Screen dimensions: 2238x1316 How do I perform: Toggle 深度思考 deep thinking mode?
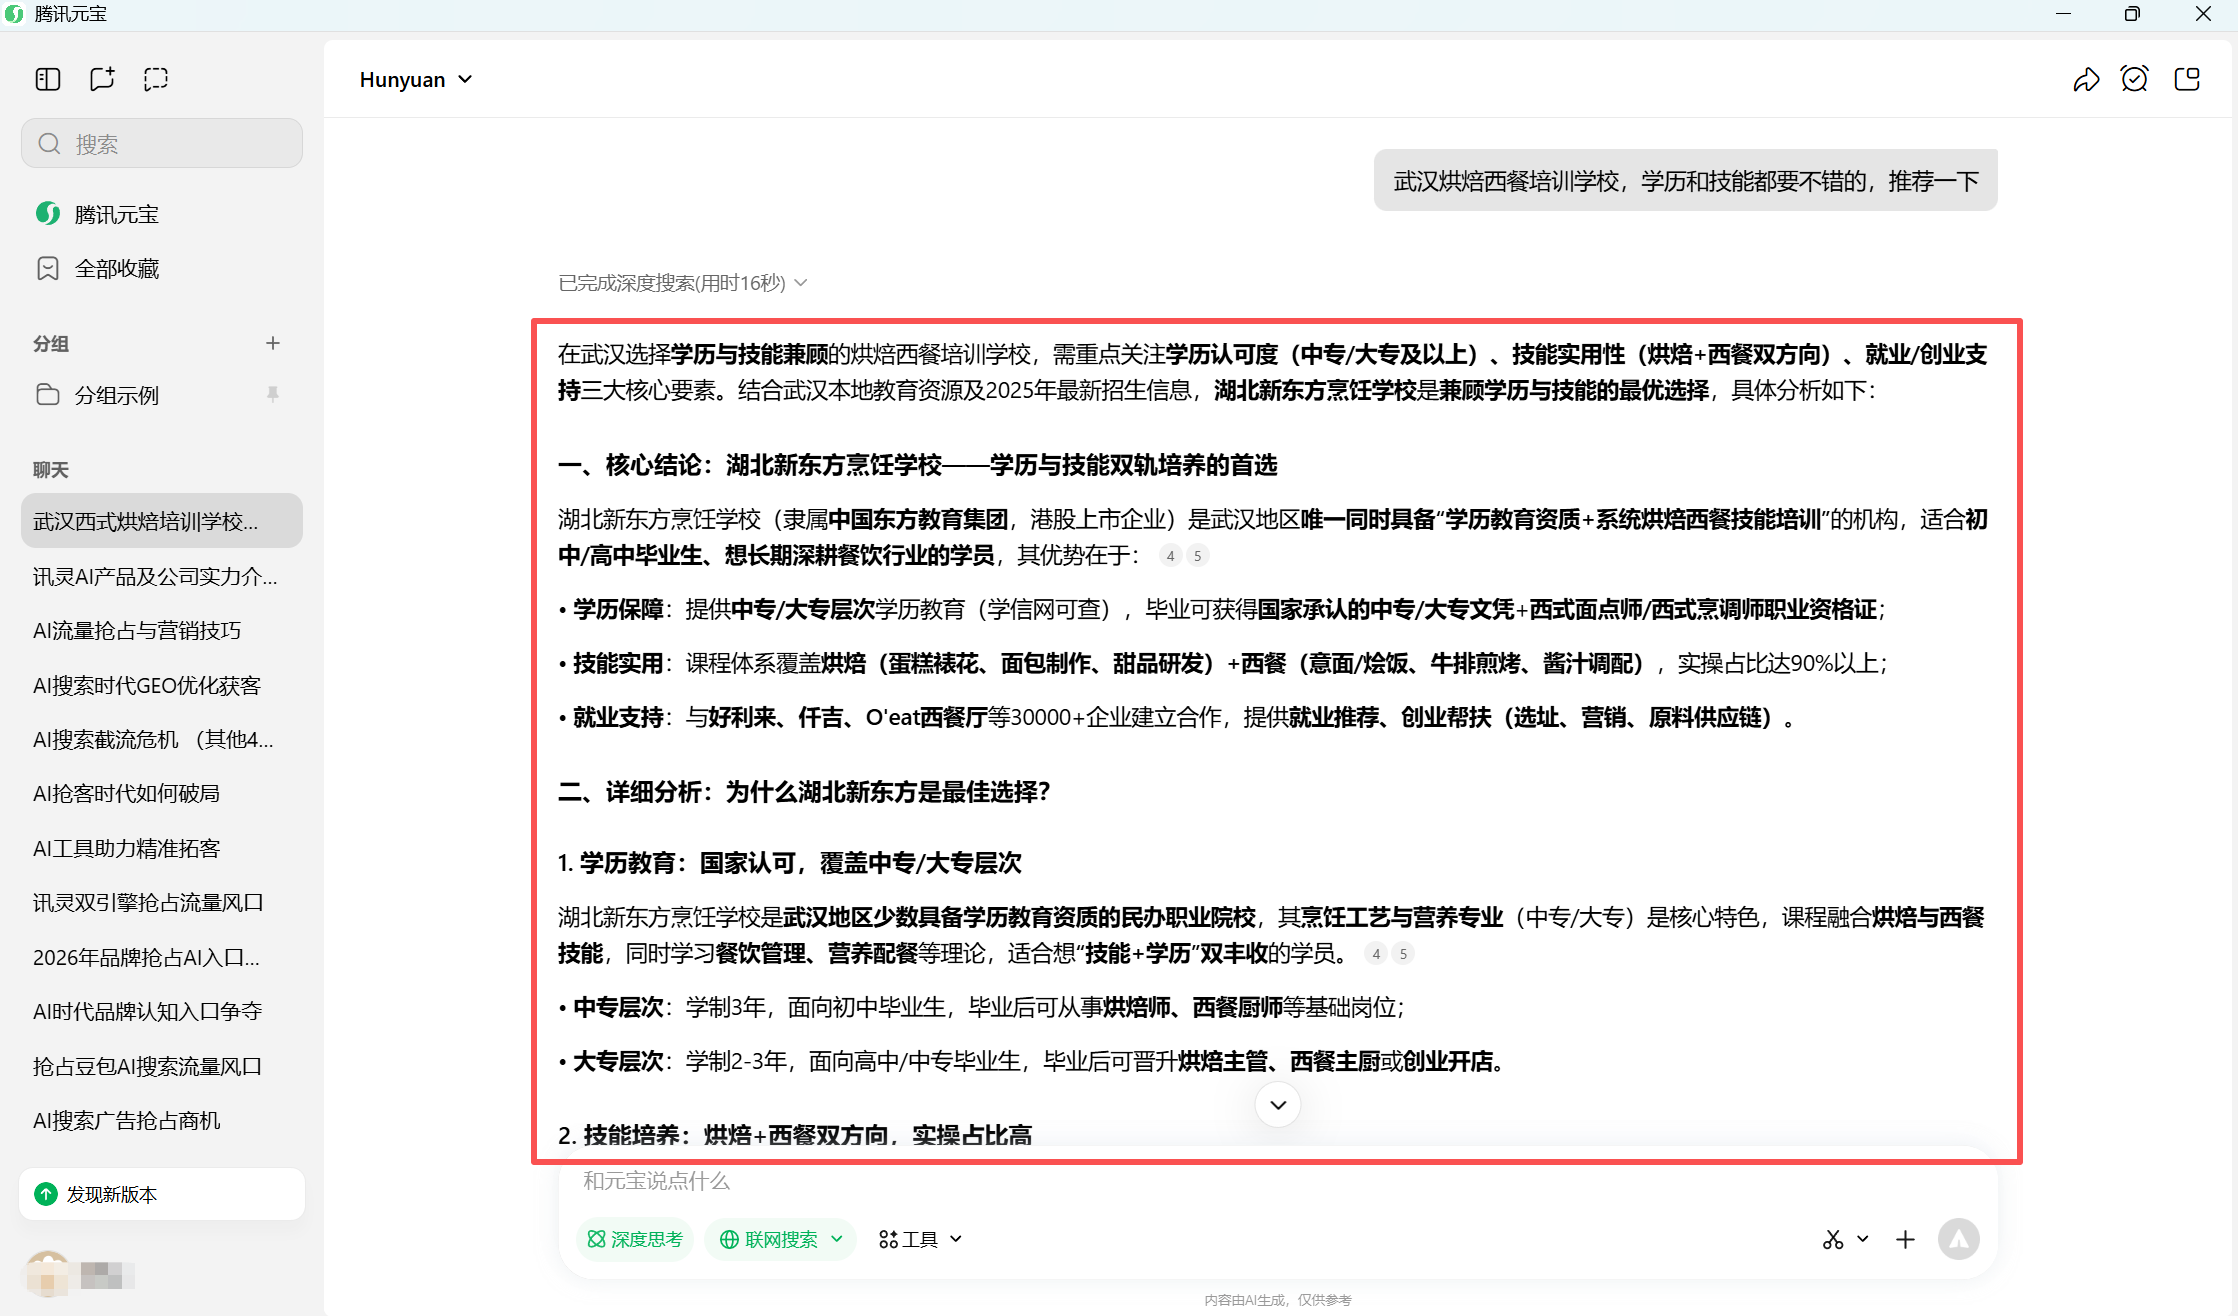click(635, 1240)
